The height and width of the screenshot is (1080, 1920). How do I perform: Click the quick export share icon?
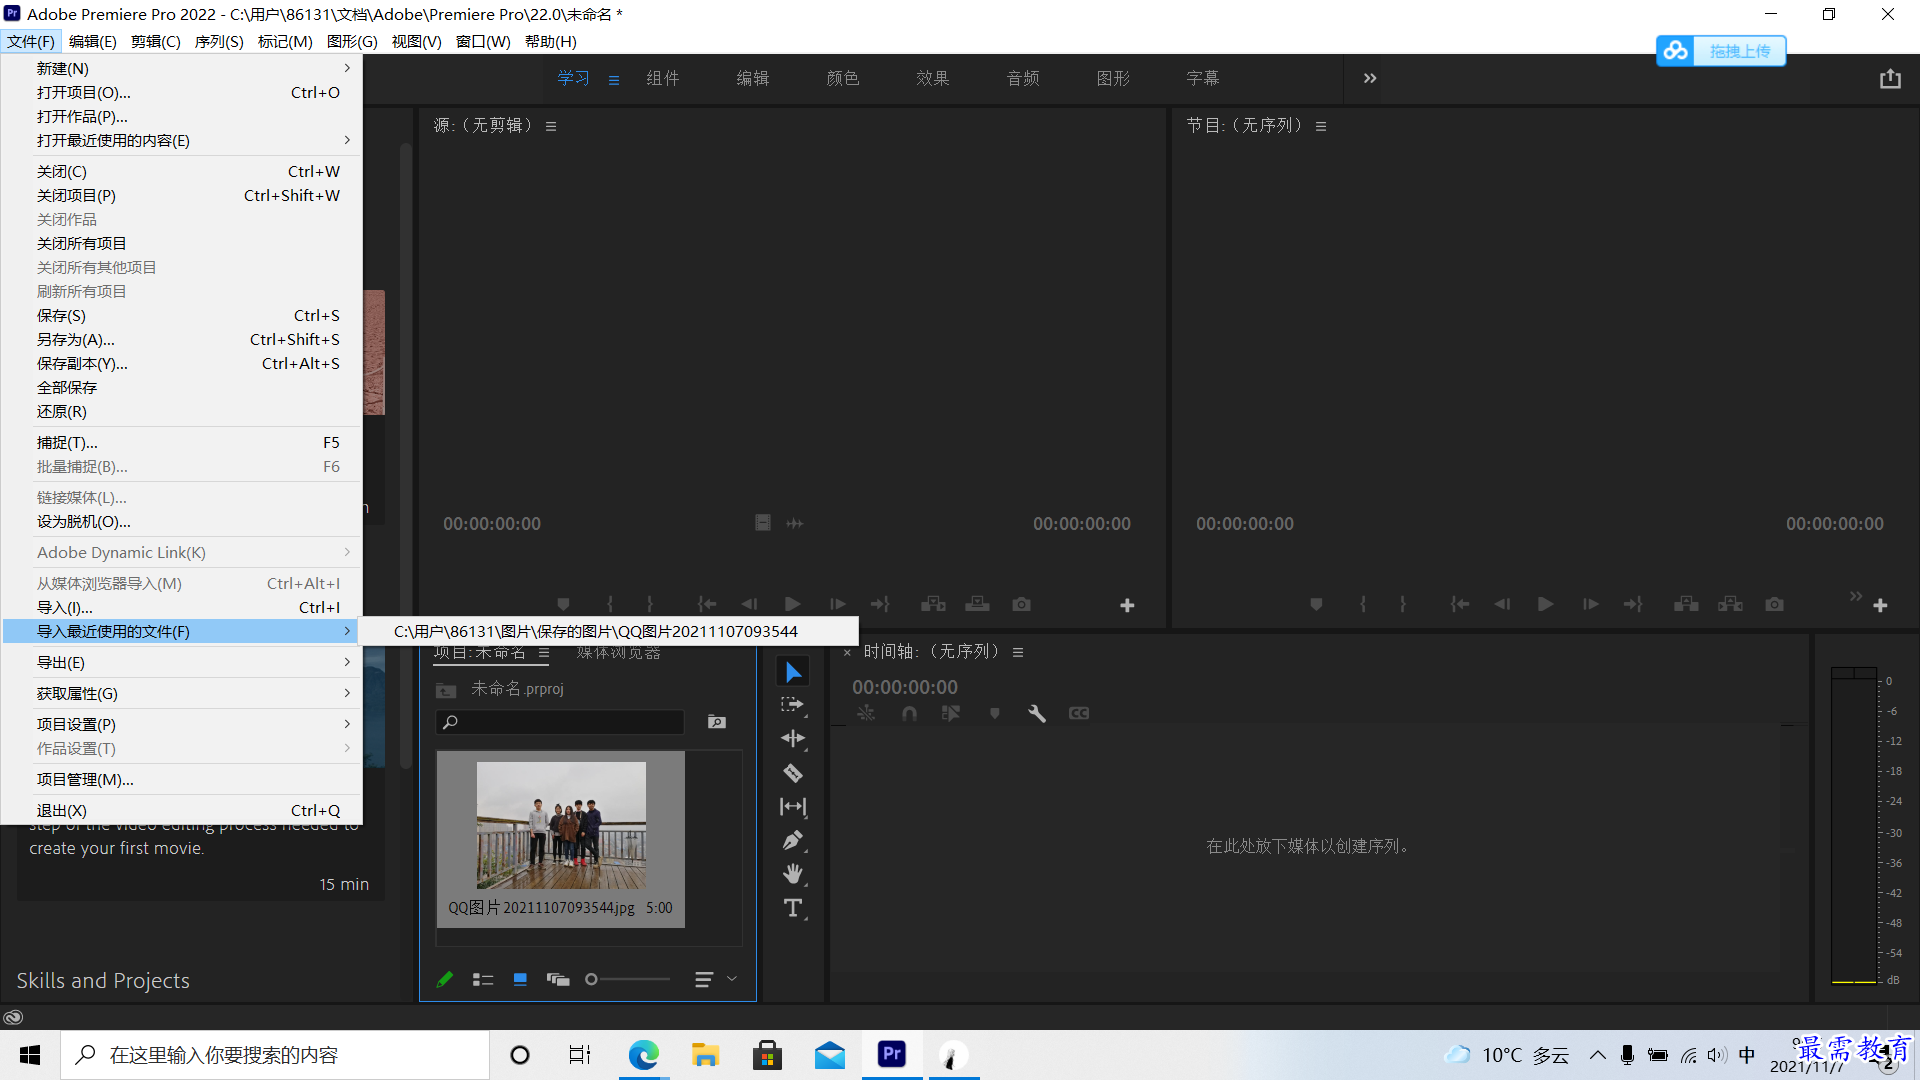tap(1890, 78)
